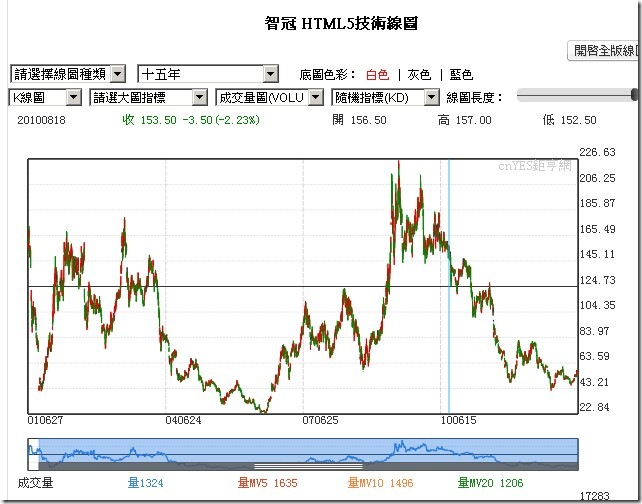Expand the 請選大圖指標 indicator dropdown
642x504 pixels.
click(x=148, y=97)
